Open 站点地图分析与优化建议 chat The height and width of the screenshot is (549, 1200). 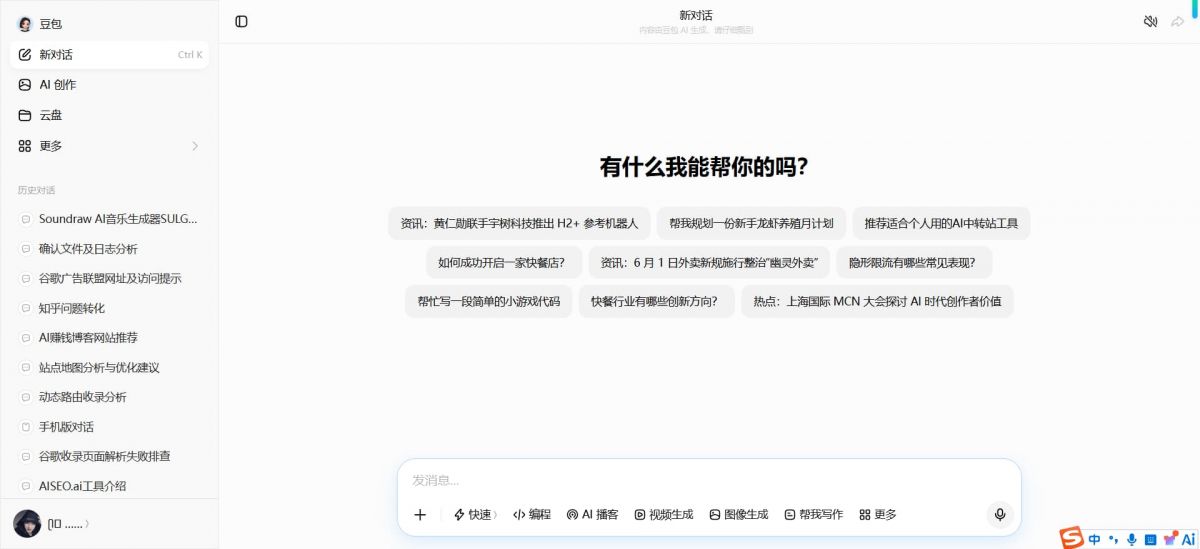(x=109, y=367)
